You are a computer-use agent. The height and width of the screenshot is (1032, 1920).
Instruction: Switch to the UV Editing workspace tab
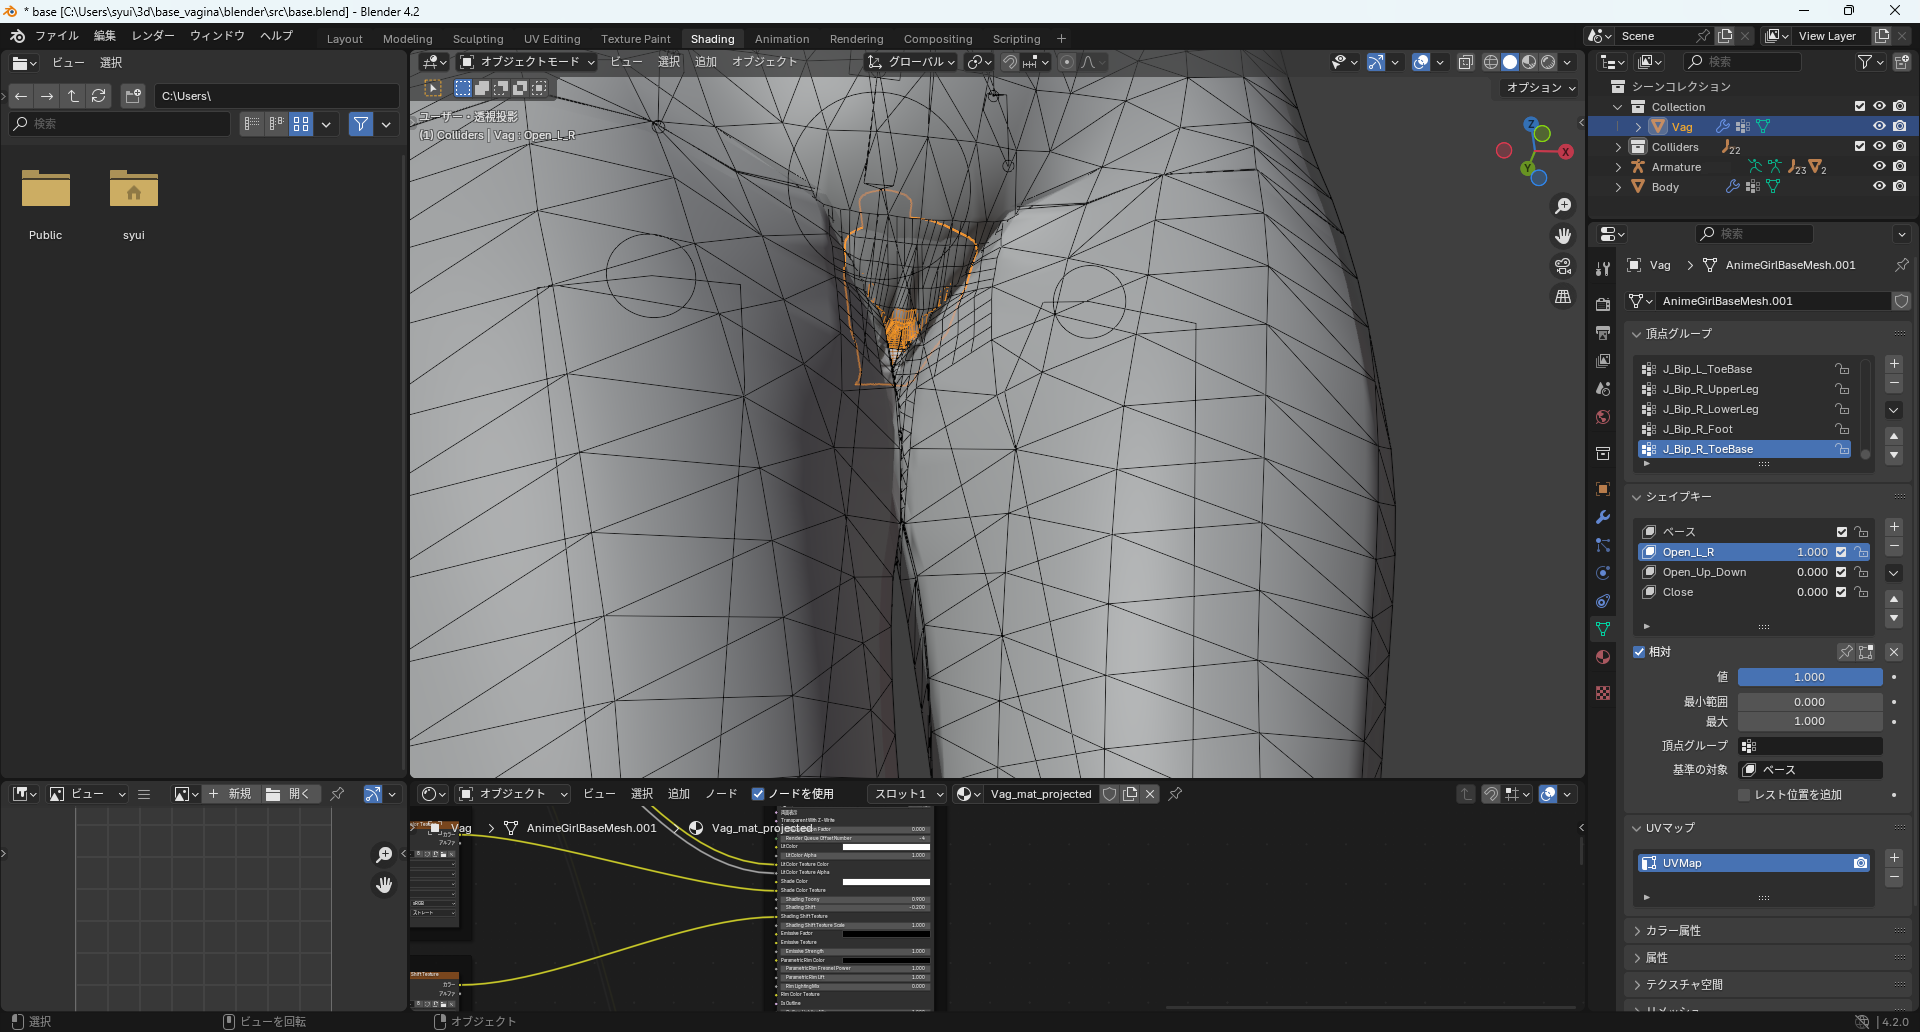(552, 39)
